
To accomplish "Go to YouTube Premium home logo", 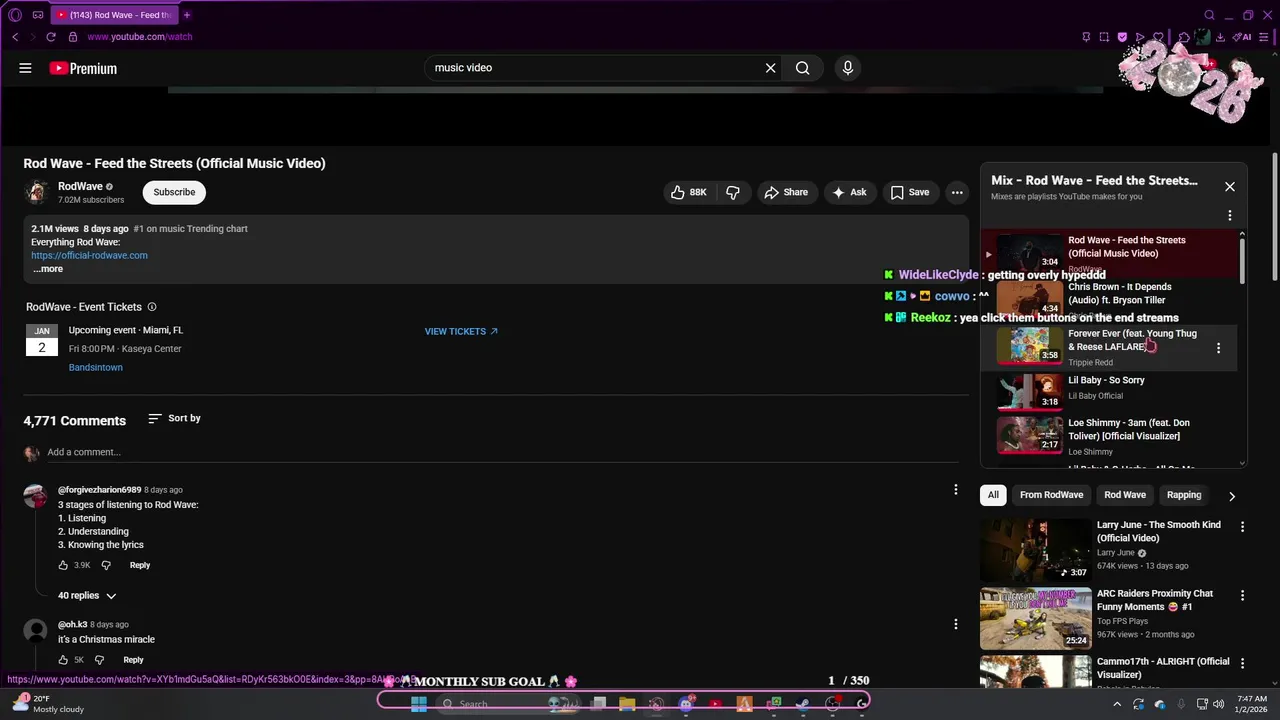I will click(x=83, y=68).
